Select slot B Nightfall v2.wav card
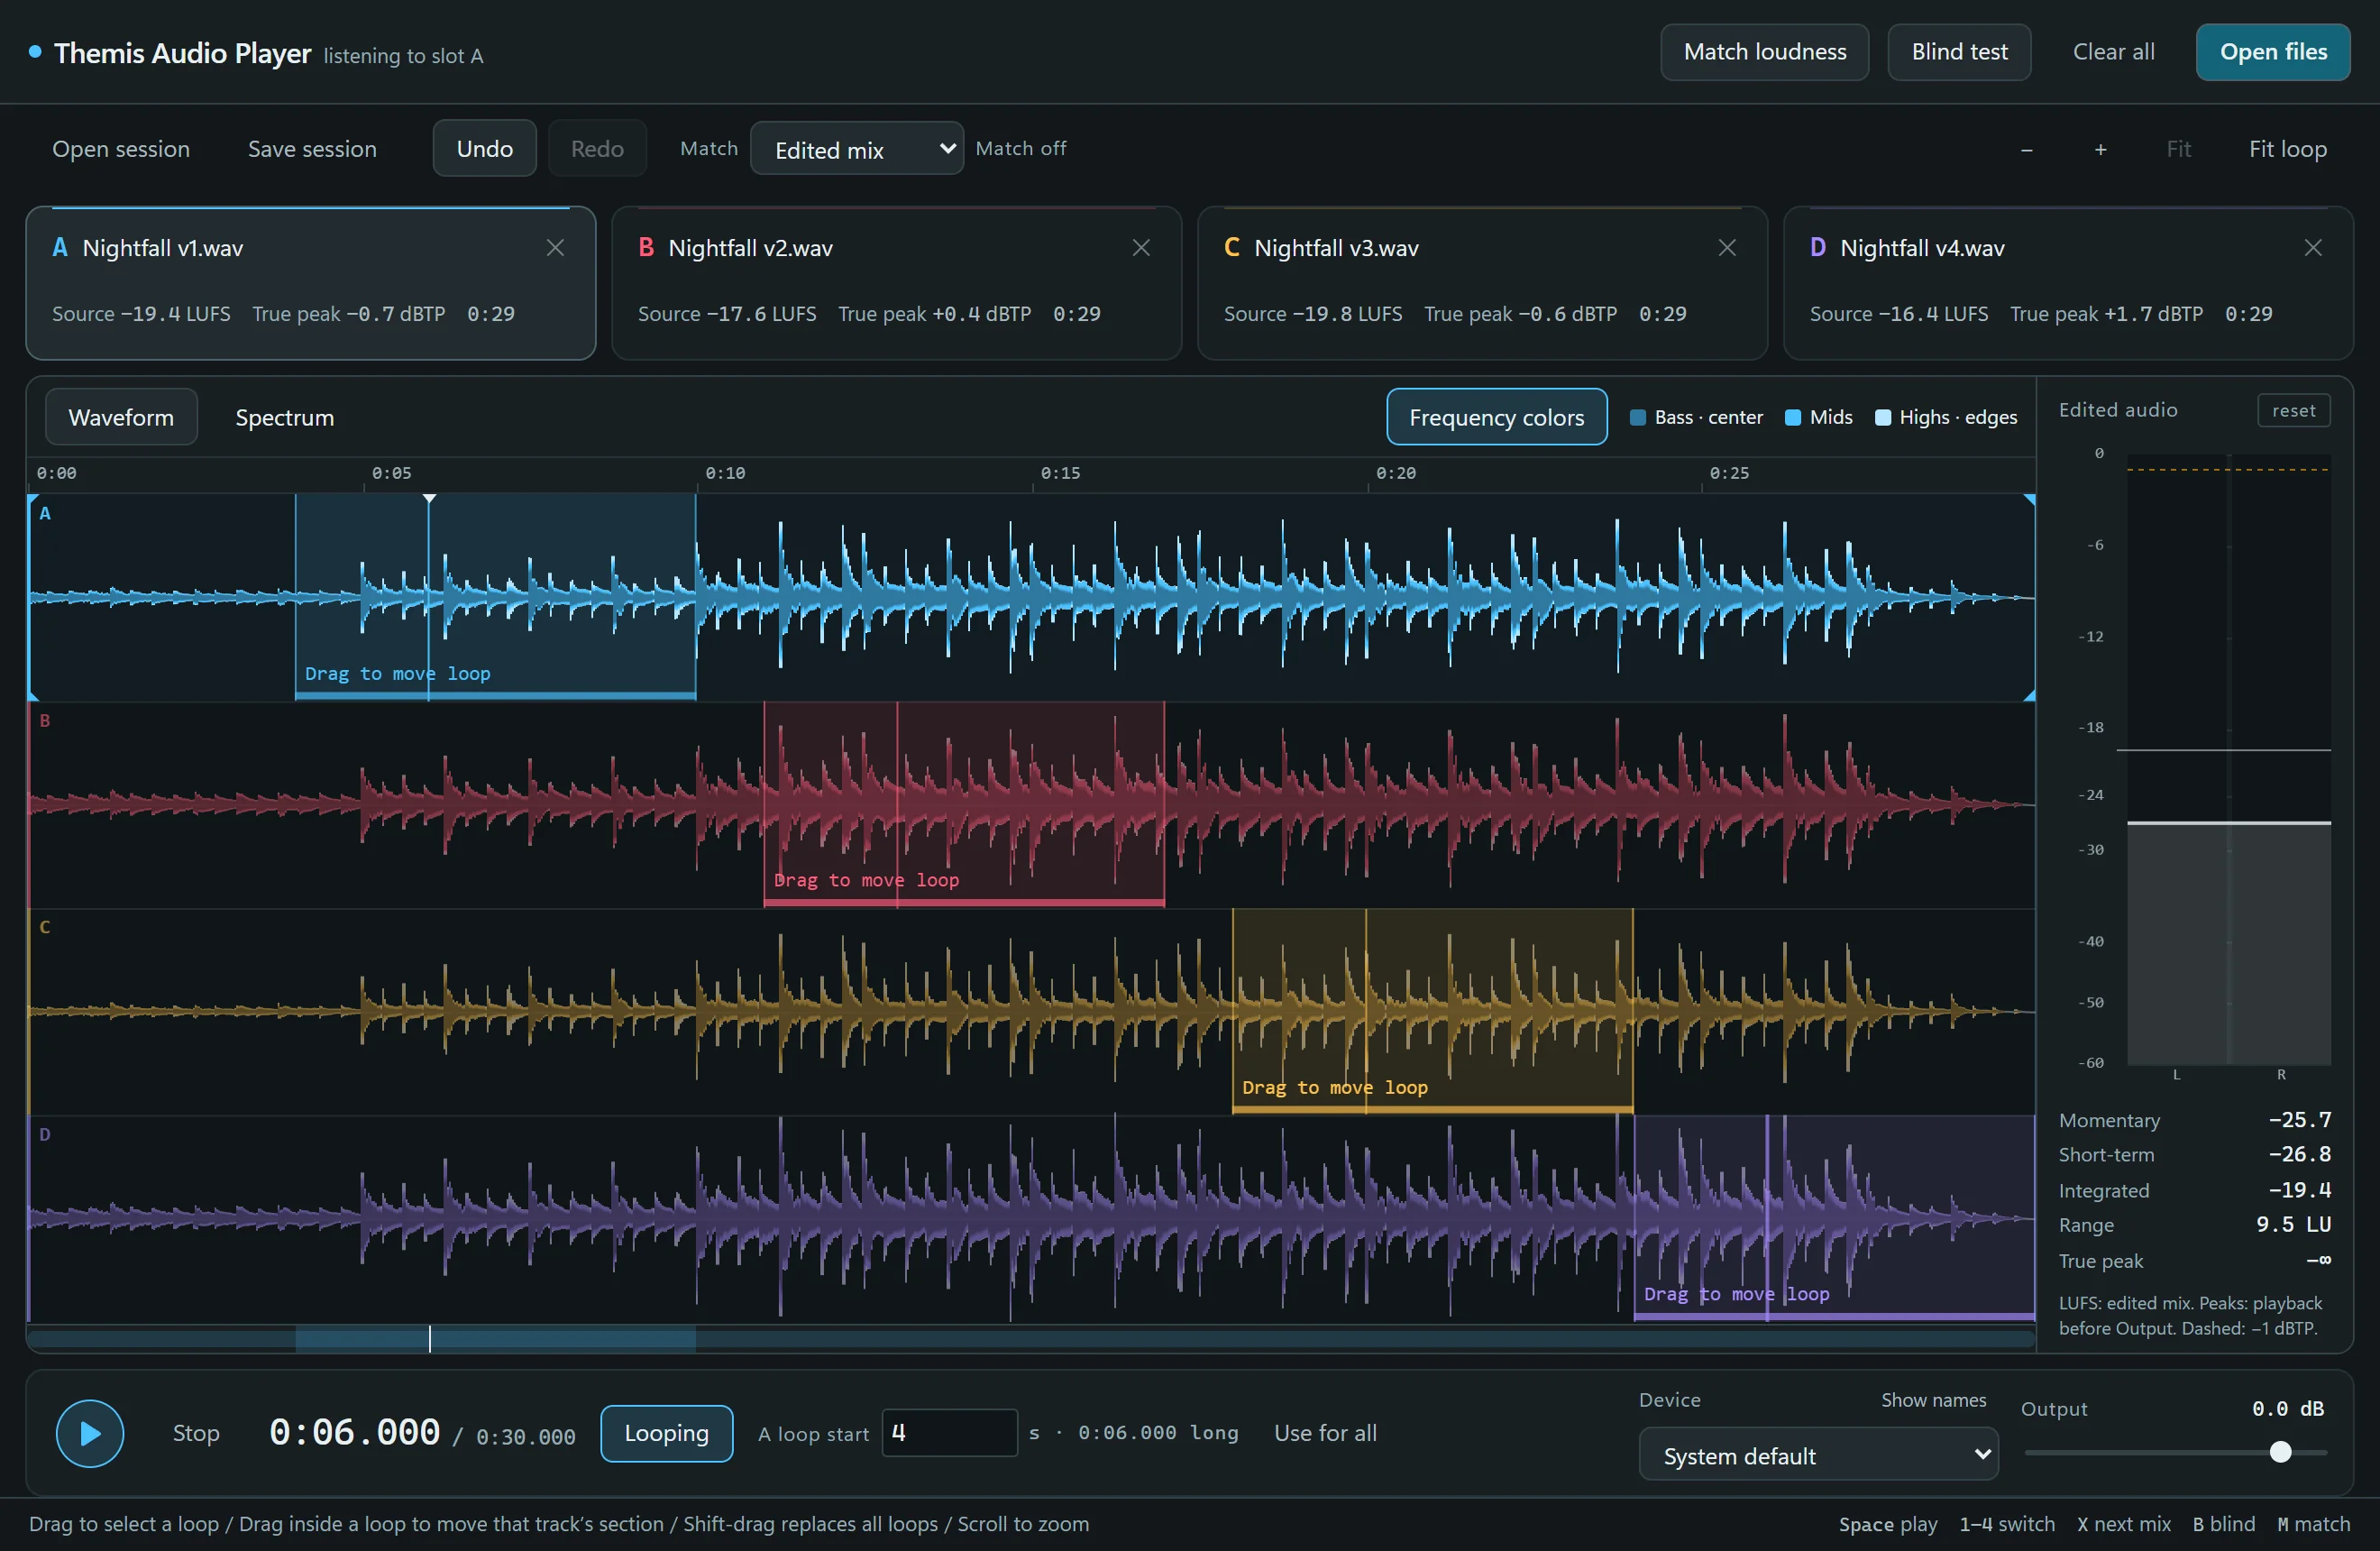This screenshot has width=2380, height=1551. 897,283
